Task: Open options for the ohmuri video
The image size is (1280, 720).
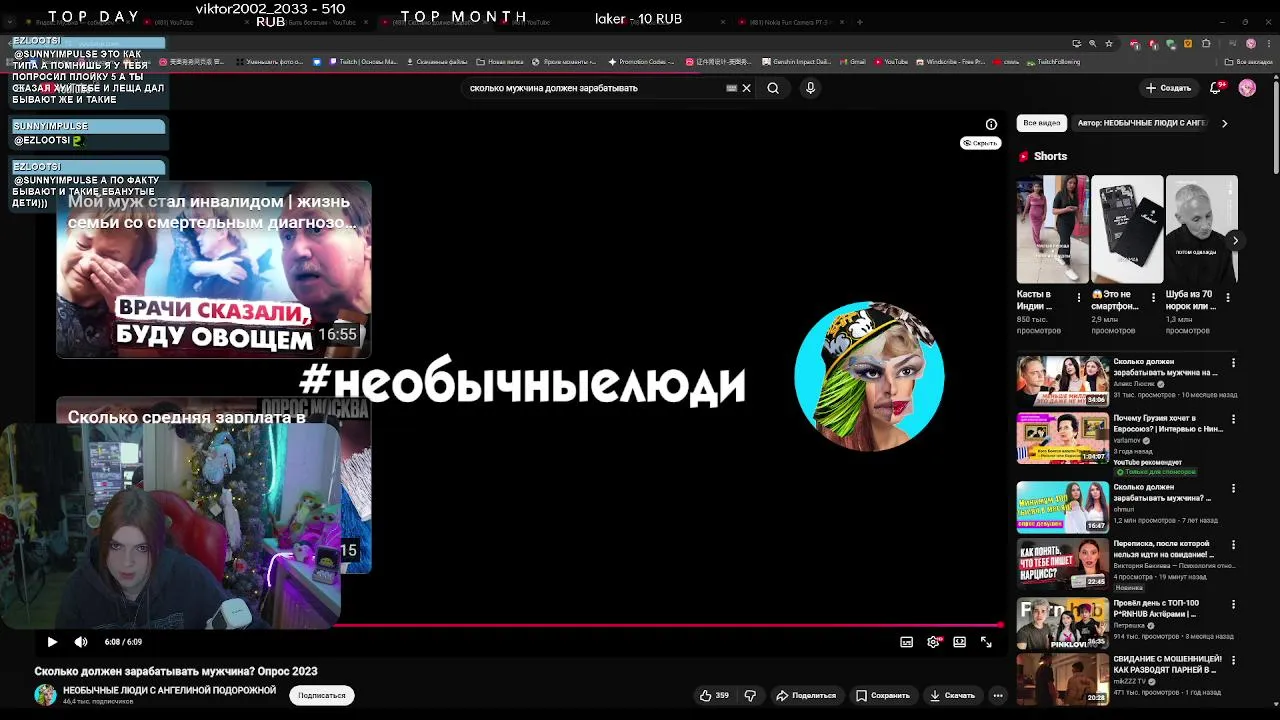Action: (x=1233, y=489)
